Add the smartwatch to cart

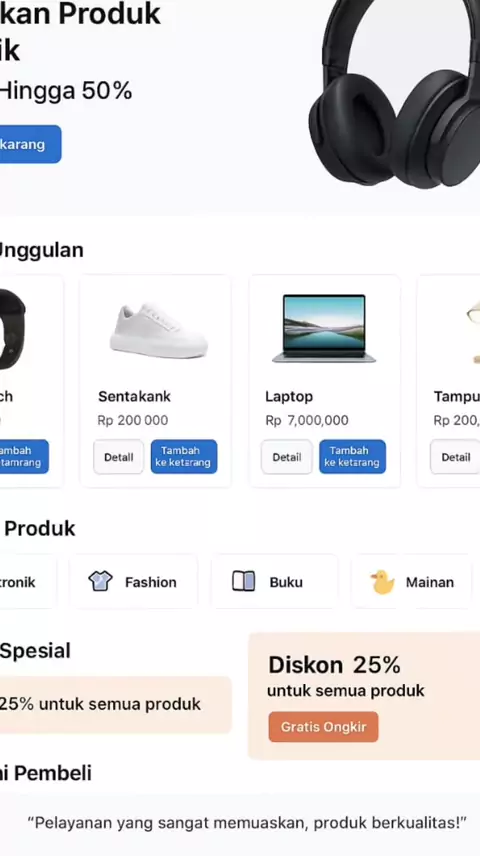24,456
